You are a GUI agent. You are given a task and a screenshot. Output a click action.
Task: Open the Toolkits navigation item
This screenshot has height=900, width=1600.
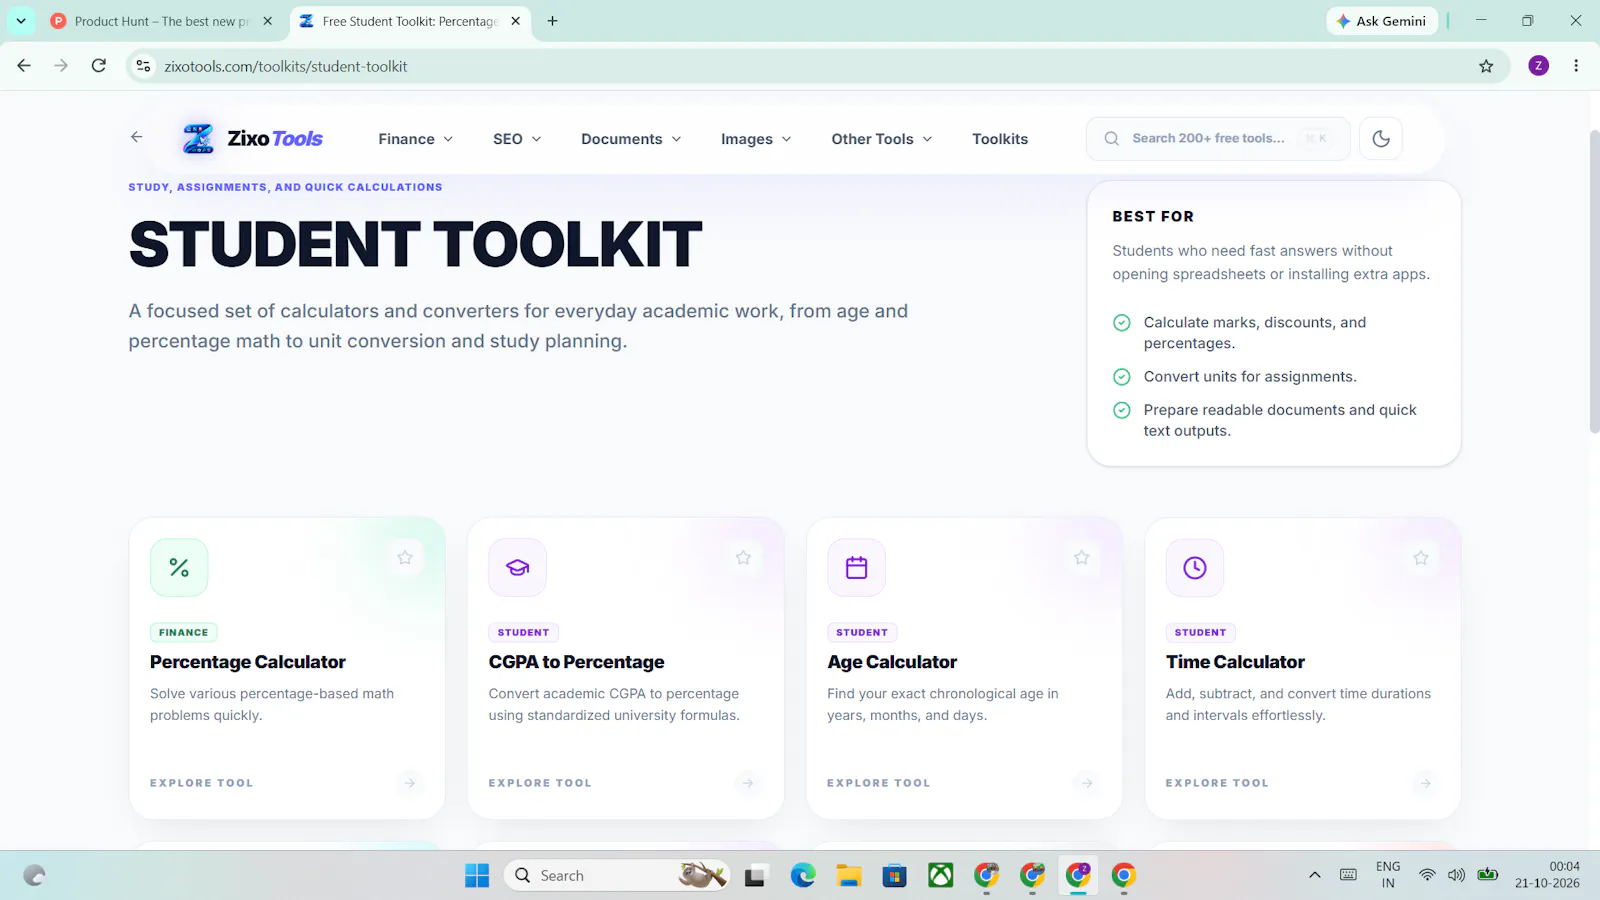point(1000,139)
